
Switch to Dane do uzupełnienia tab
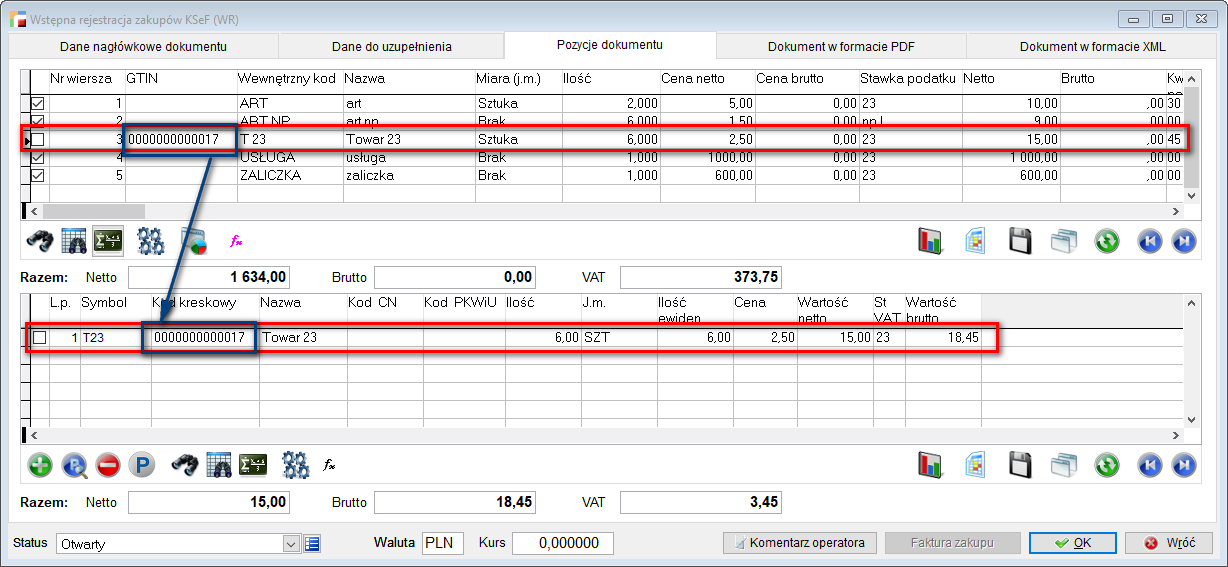(x=391, y=46)
